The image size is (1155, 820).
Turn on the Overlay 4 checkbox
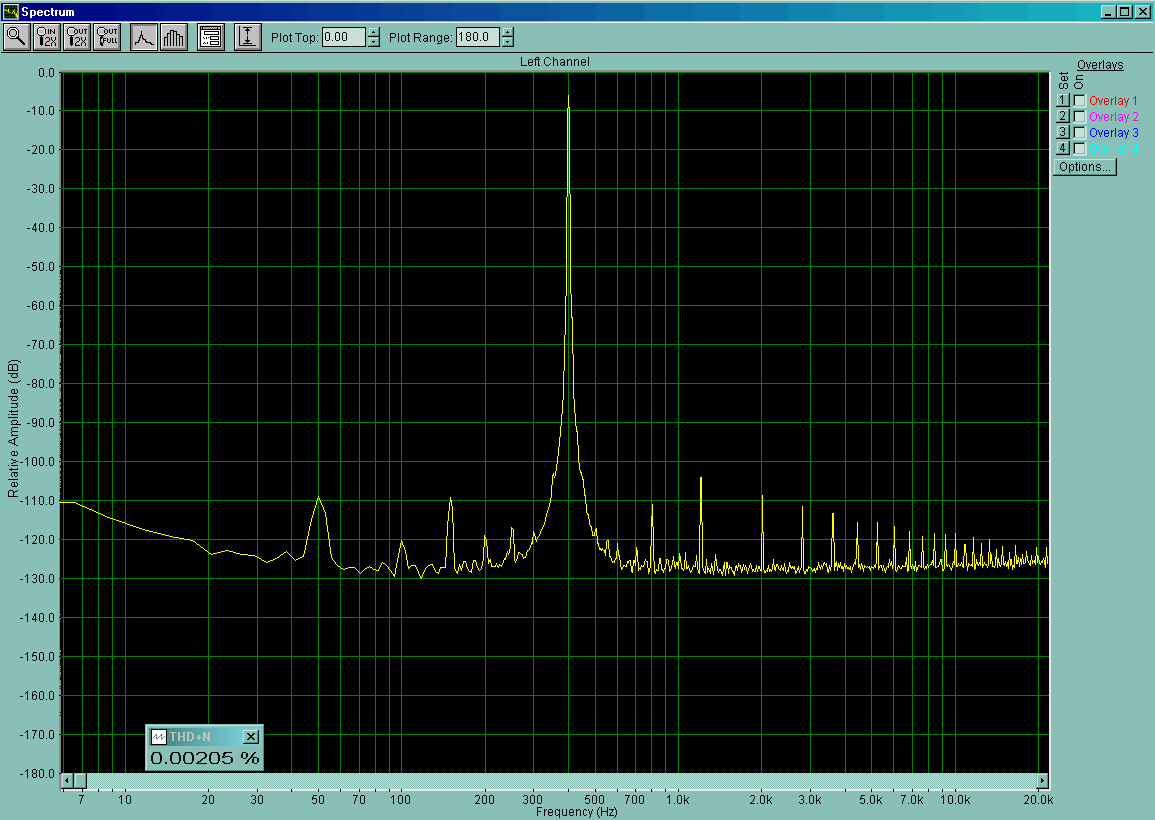click(1080, 149)
